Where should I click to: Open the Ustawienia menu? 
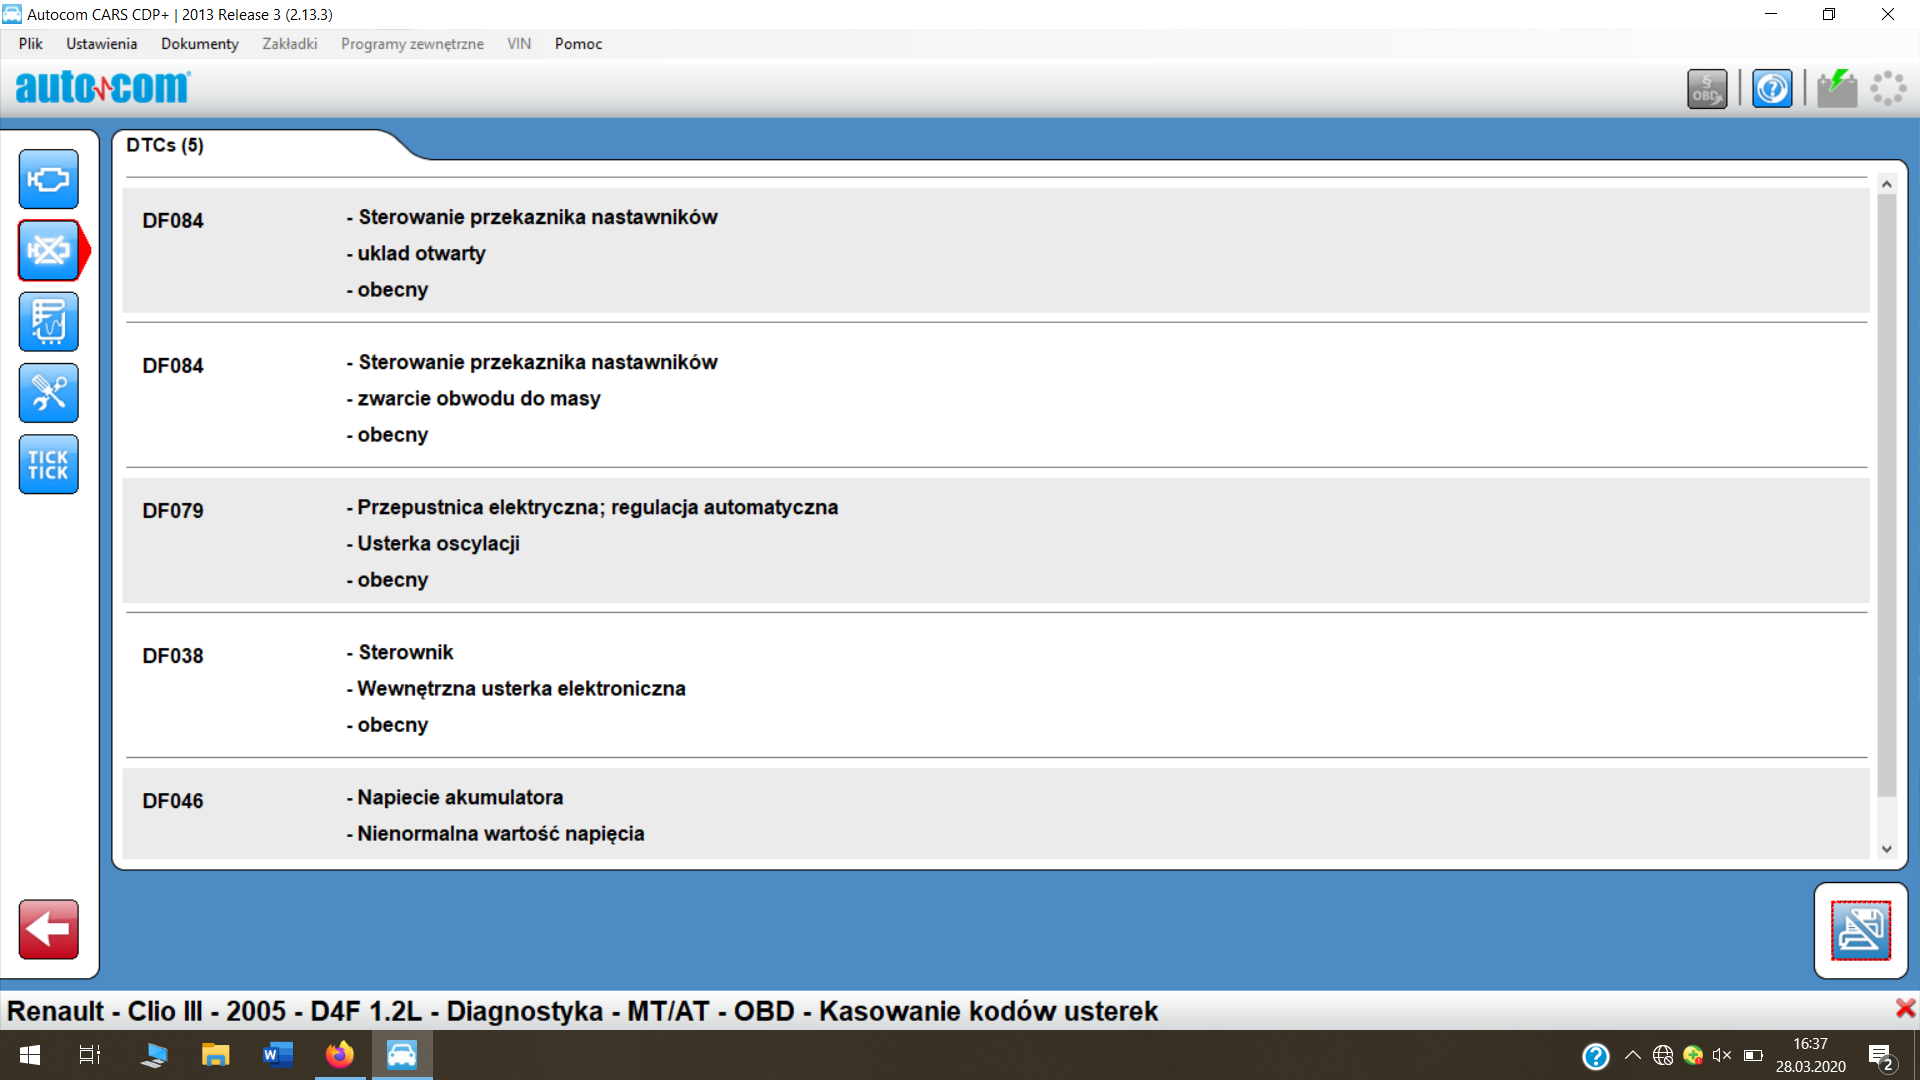(101, 44)
